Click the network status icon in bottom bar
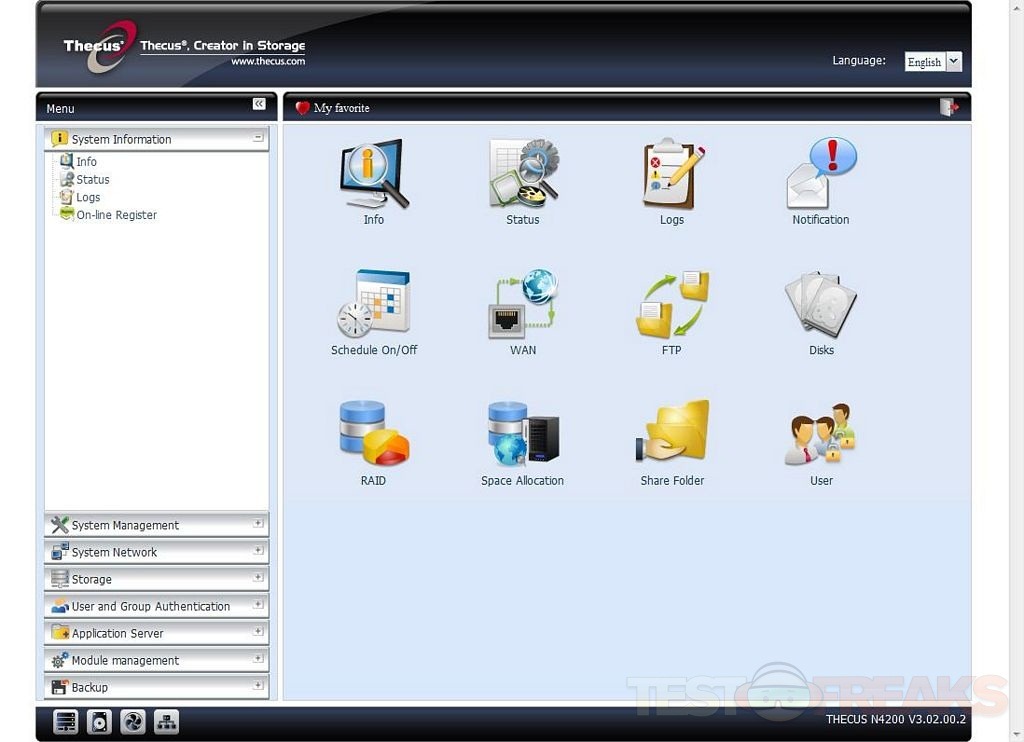Viewport: 1024px width, 742px height. [166, 722]
